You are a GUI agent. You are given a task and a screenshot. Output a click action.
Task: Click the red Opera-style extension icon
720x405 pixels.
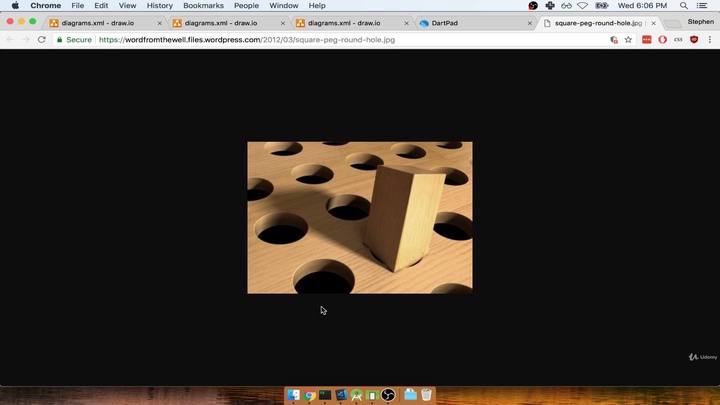(x=662, y=40)
